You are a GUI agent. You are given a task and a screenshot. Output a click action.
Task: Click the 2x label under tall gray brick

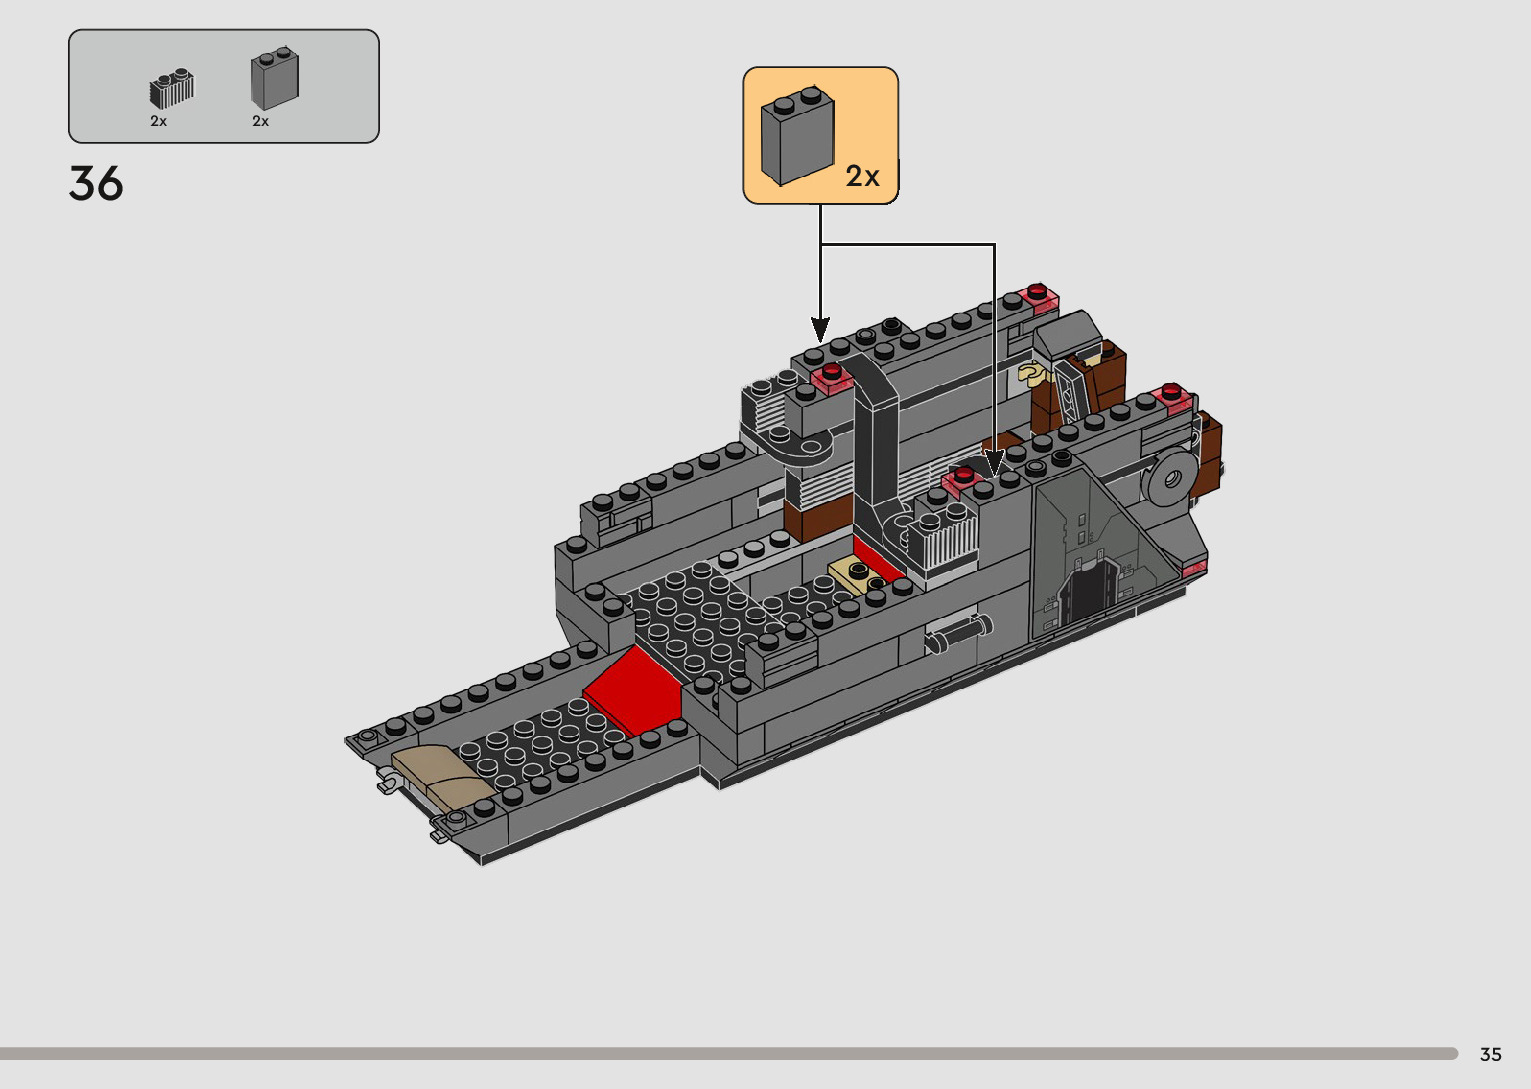[260, 121]
